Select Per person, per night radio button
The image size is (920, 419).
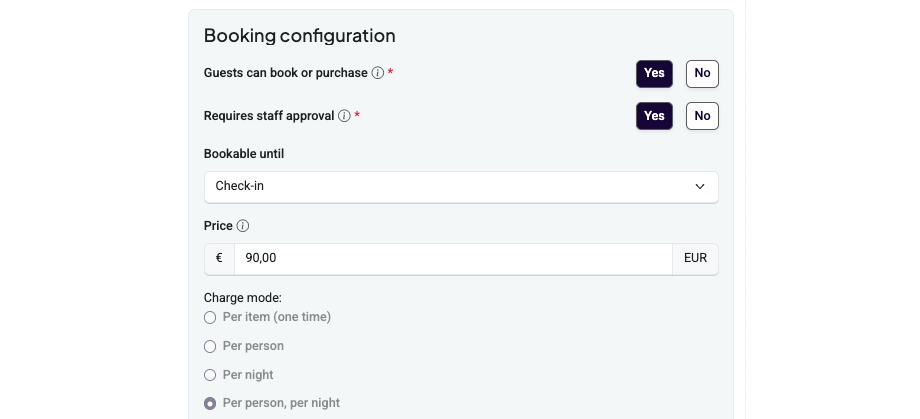[x=210, y=403]
